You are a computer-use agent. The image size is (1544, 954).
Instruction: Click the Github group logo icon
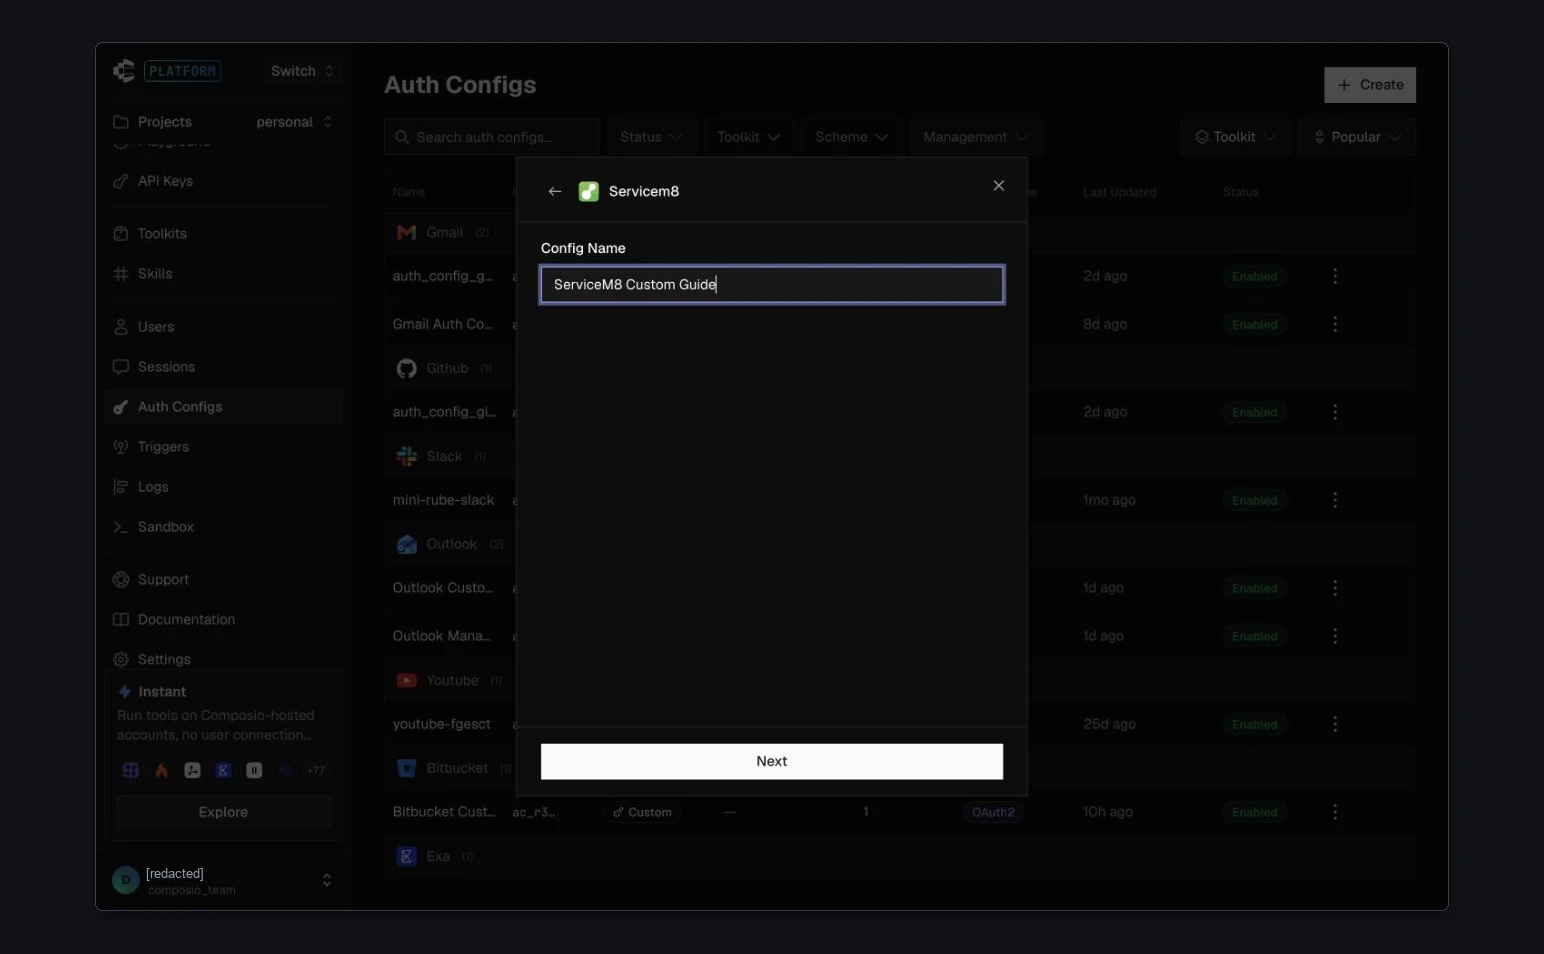406,368
